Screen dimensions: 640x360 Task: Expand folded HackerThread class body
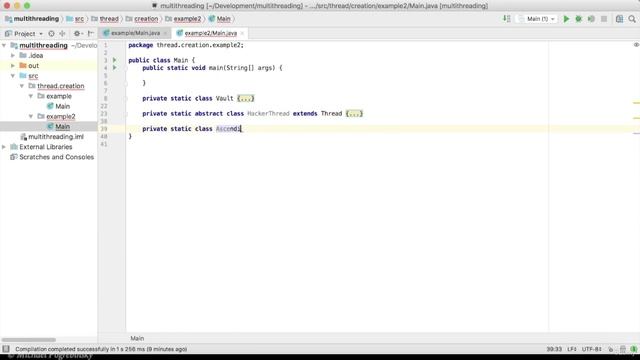click(354, 113)
